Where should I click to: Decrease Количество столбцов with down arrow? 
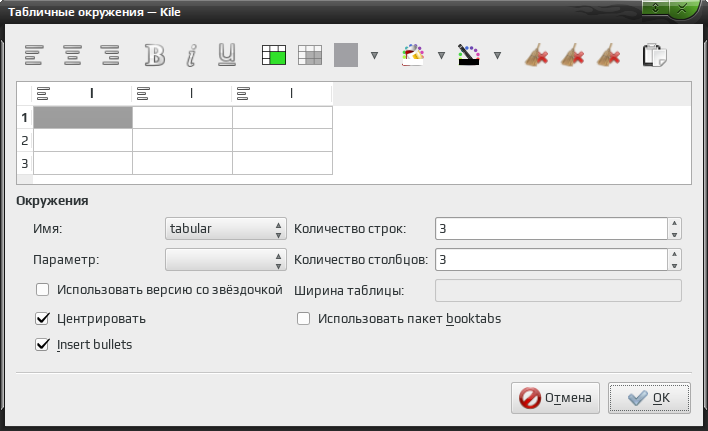point(674,265)
